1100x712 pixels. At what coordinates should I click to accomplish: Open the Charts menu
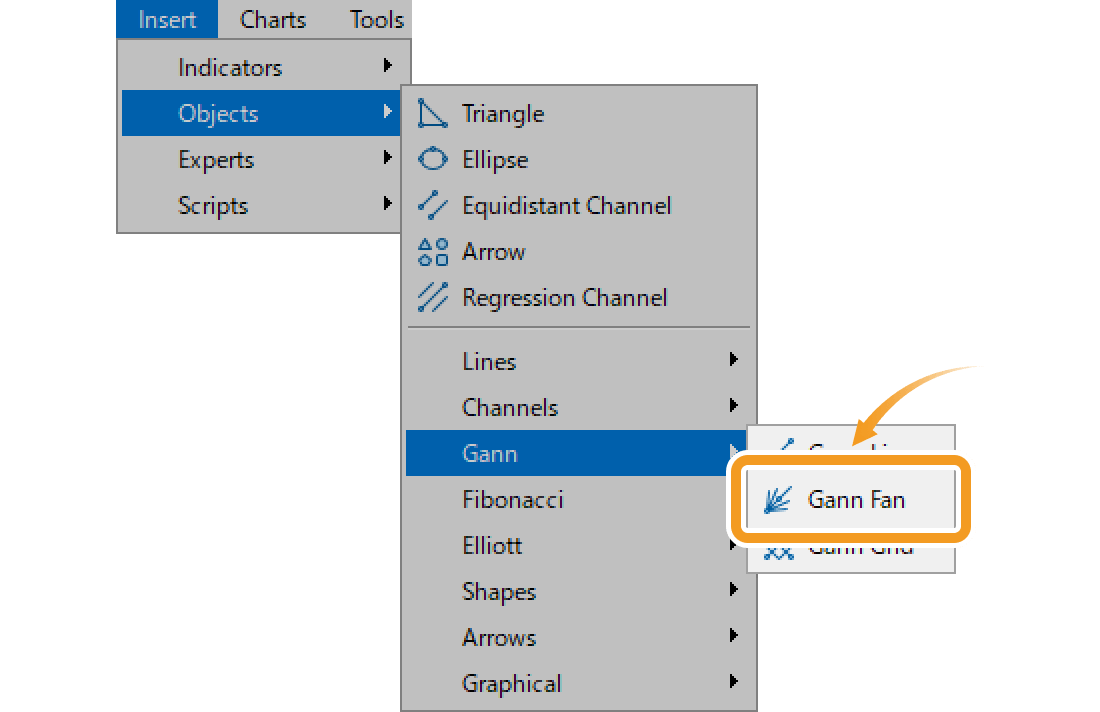[x=271, y=19]
